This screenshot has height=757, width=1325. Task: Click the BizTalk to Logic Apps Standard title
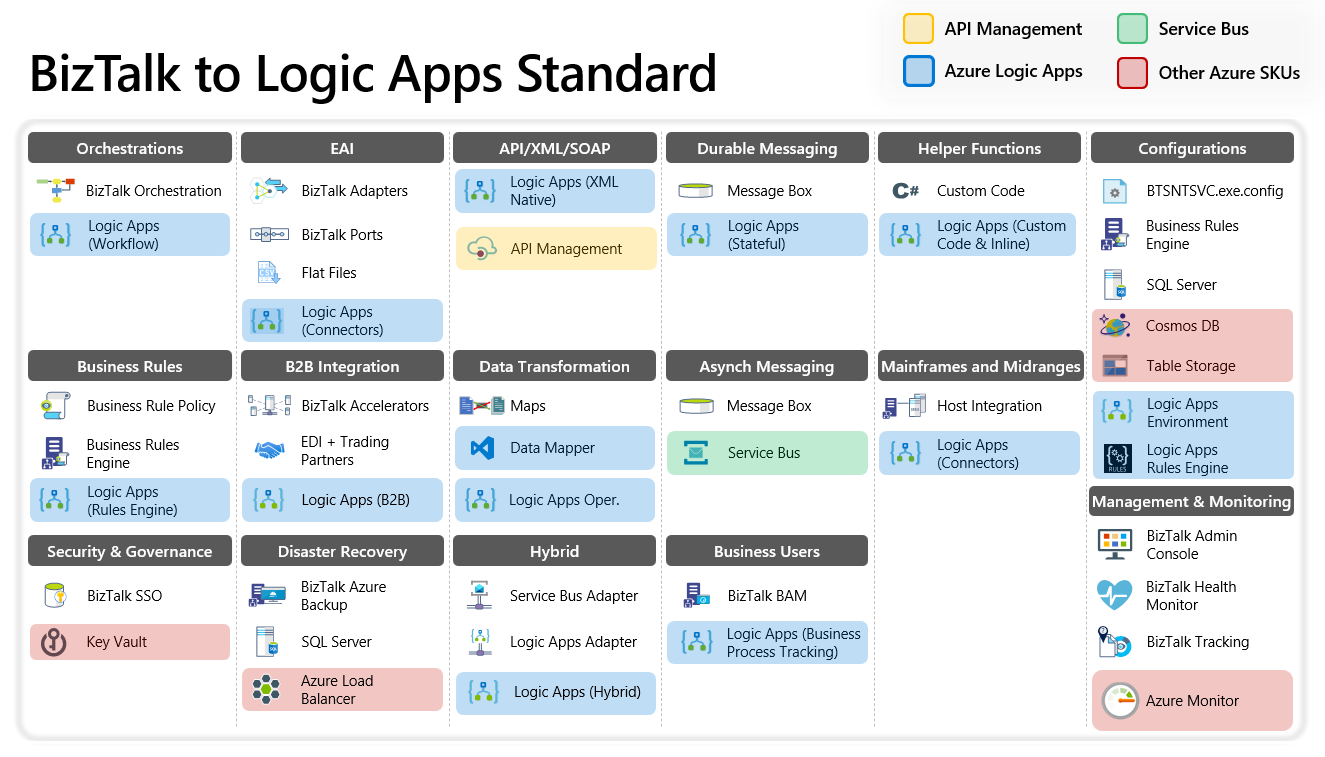372,74
